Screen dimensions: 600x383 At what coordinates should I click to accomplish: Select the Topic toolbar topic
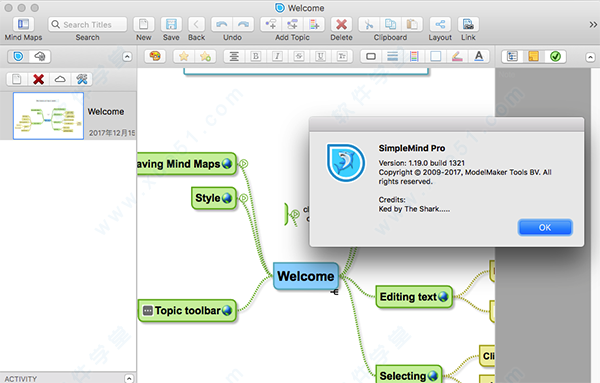coord(187,310)
